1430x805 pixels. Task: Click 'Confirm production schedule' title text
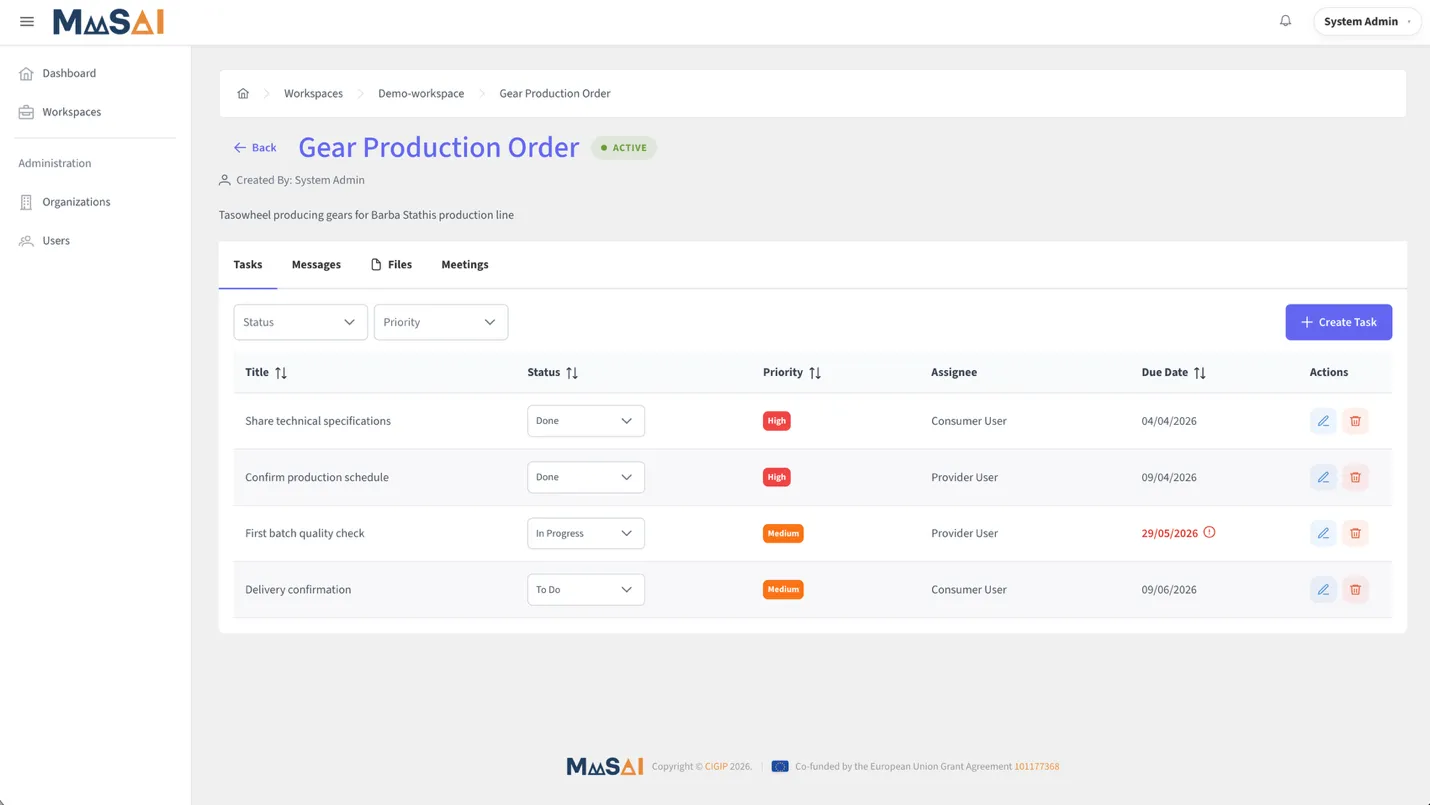[x=317, y=477]
